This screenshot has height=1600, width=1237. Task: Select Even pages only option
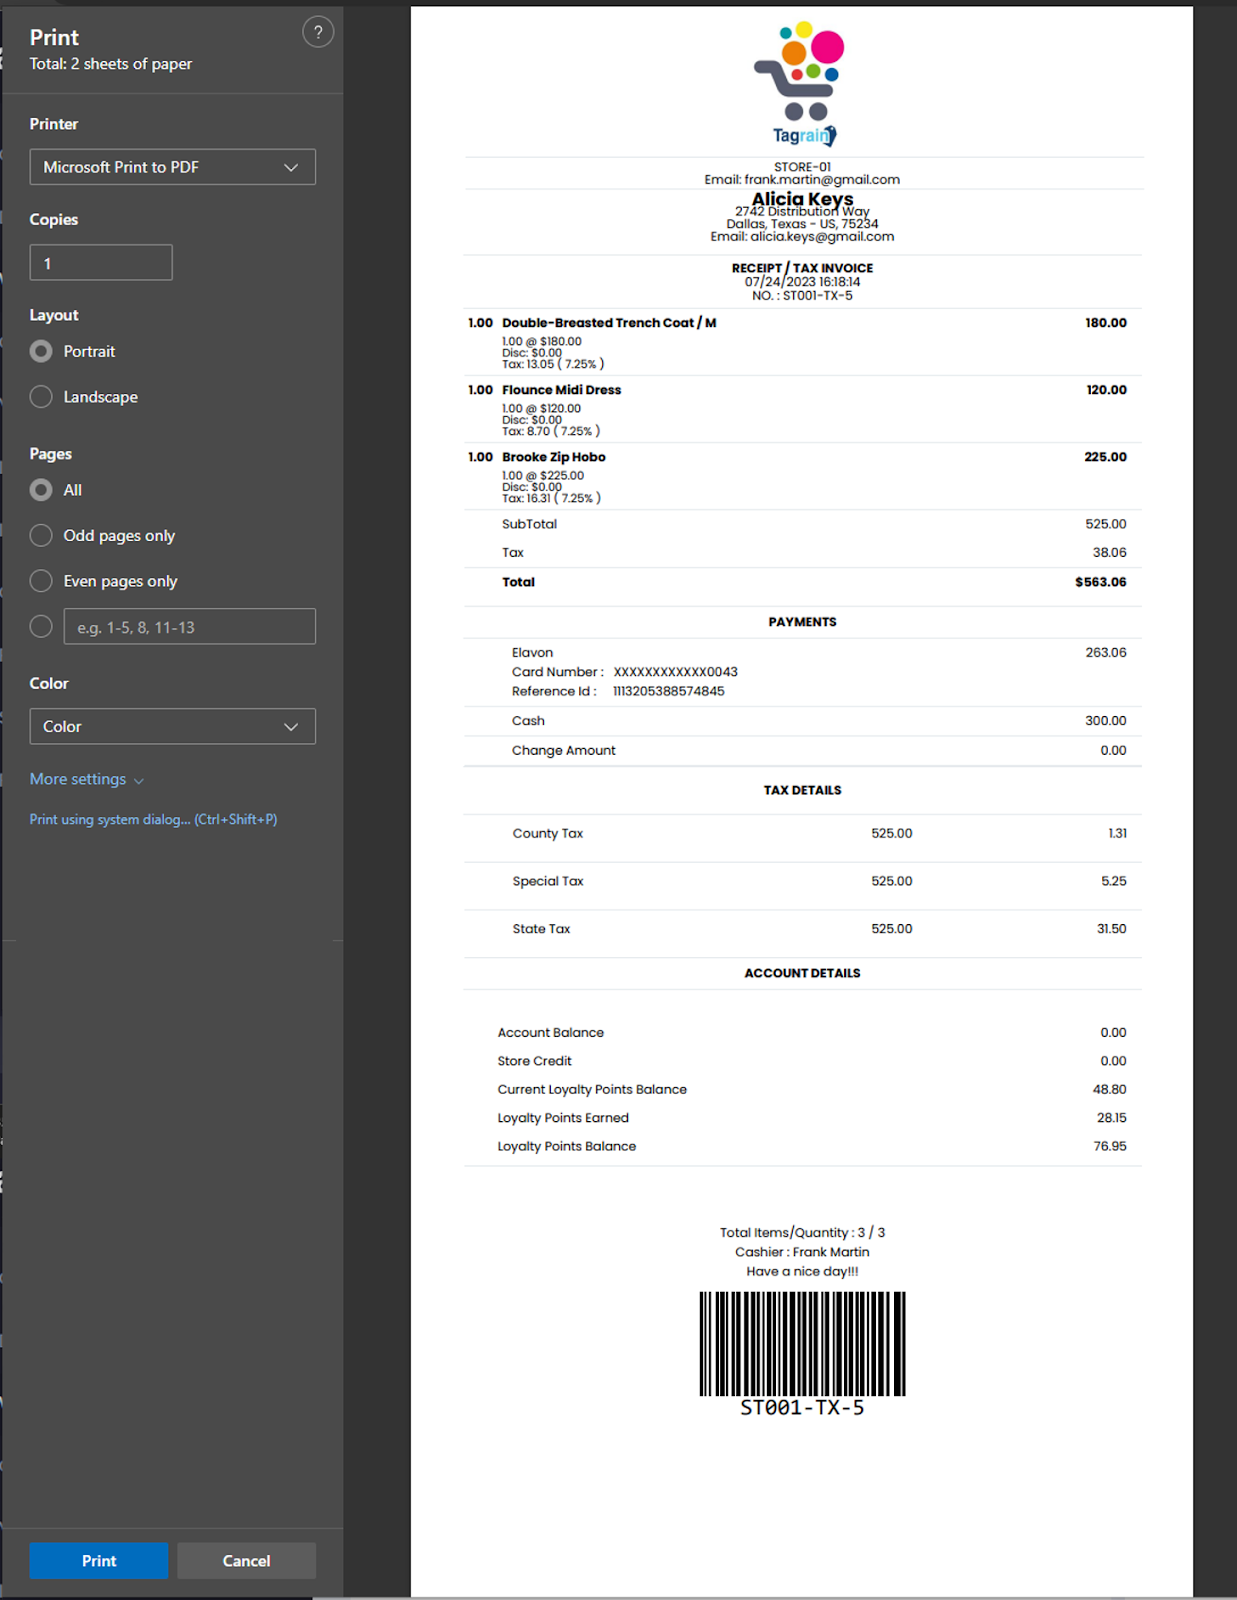41,581
